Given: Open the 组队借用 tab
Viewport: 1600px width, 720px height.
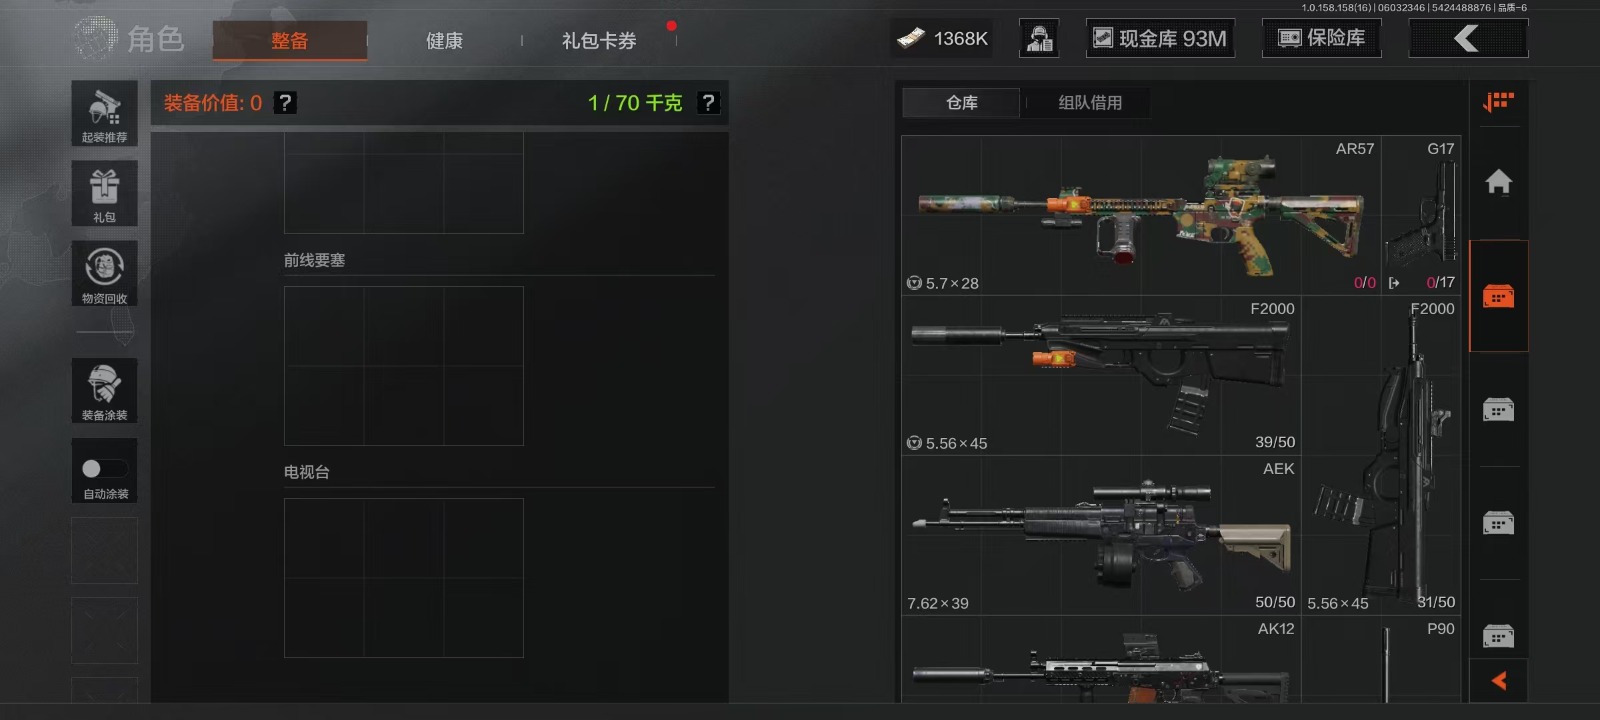Looking at the screenshot, I should (x=1089, y=103).
